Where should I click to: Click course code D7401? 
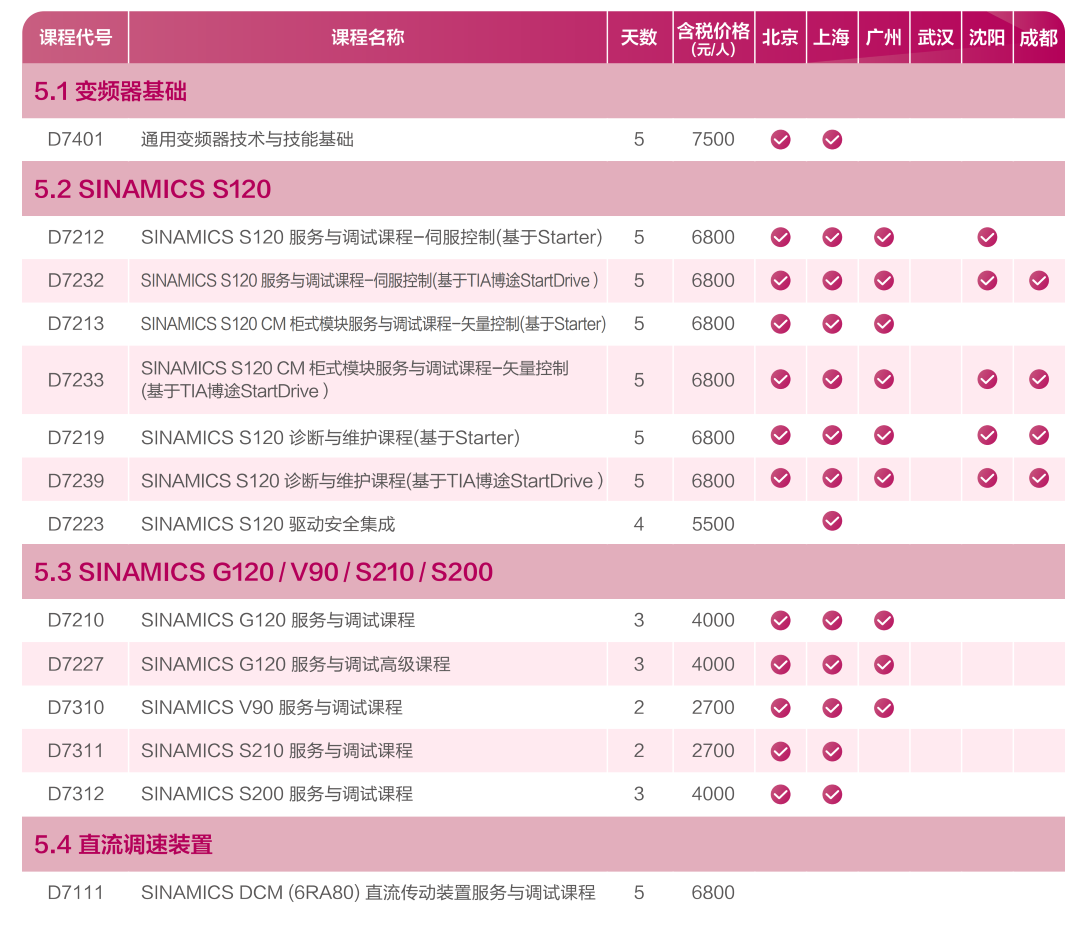[x=75, y=139]
